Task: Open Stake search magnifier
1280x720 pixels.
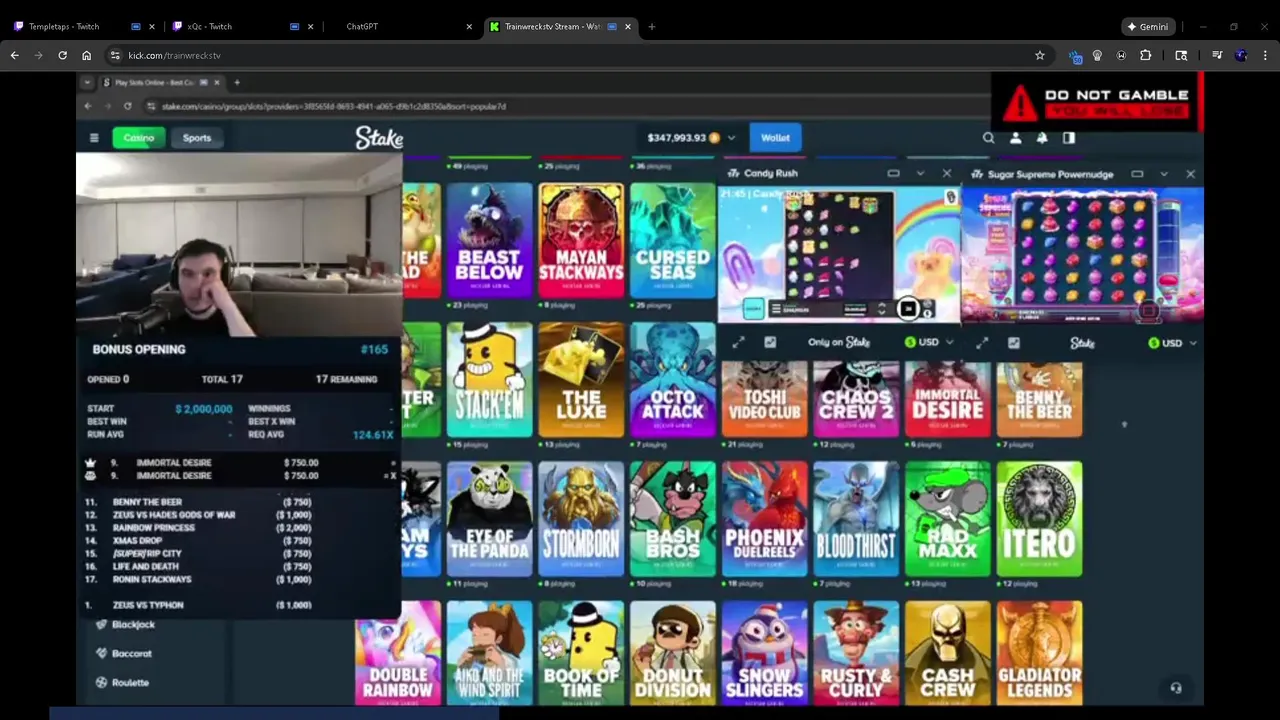Action: coord(988,138)
